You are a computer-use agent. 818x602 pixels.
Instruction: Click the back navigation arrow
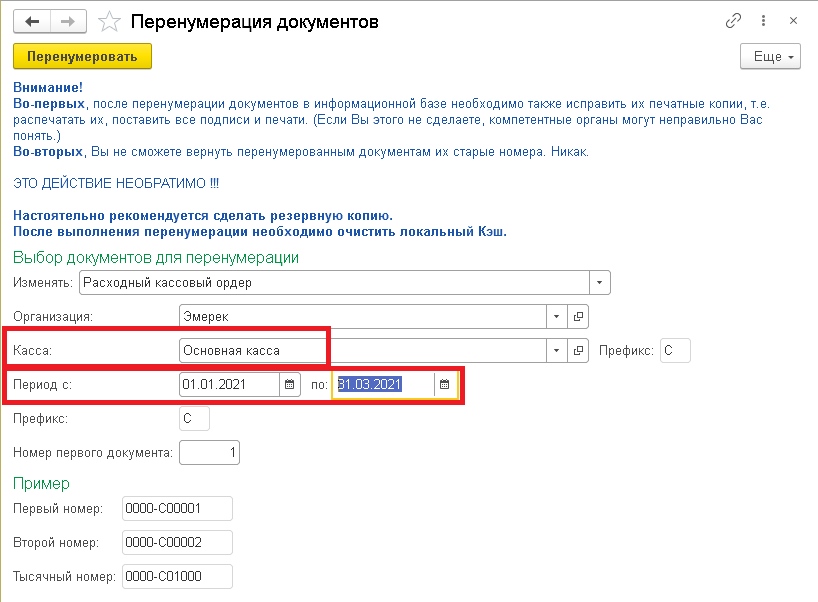coord(34,21)
